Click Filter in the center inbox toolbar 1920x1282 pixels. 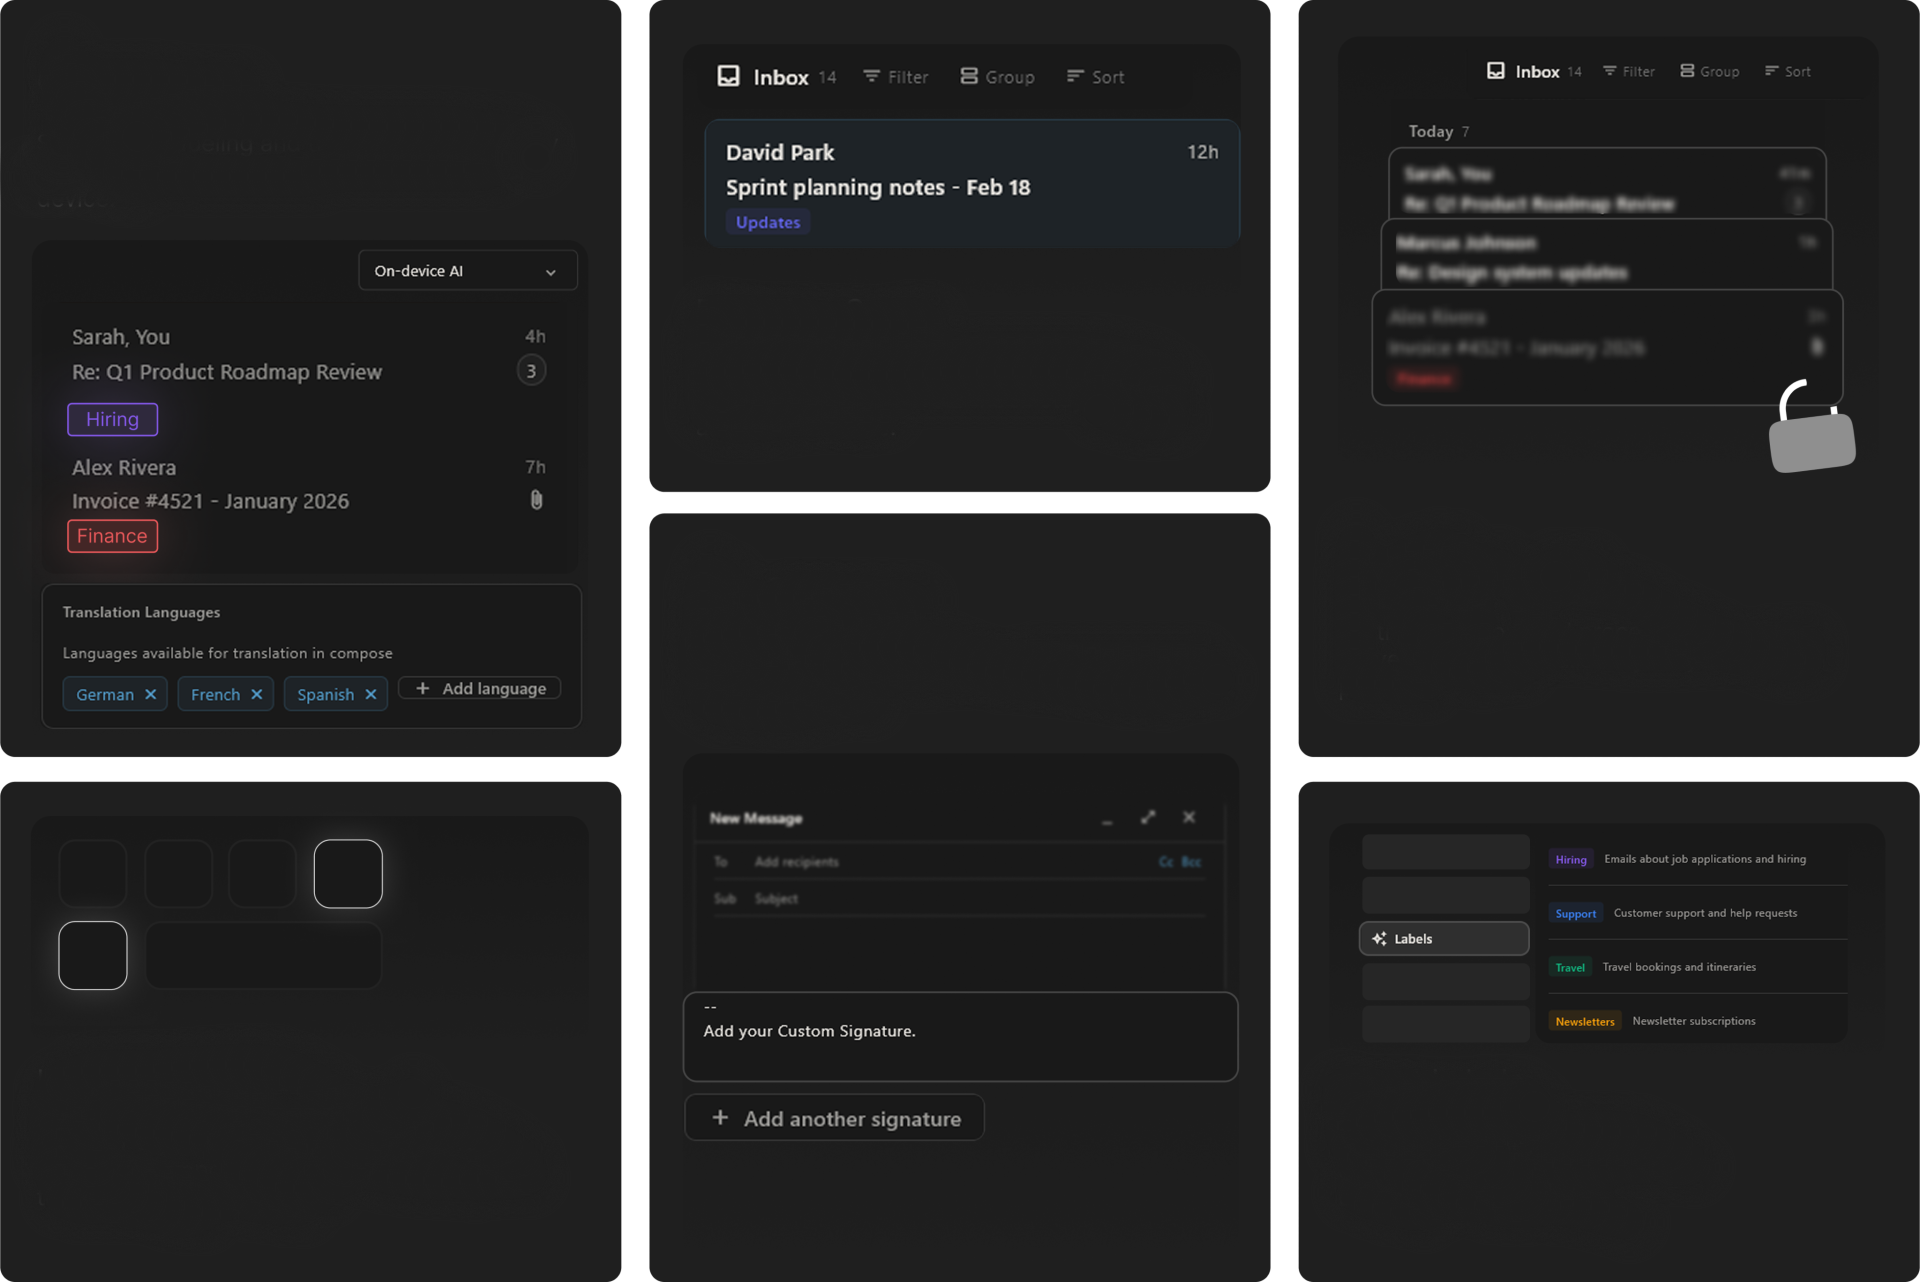[x=896, y=77]
